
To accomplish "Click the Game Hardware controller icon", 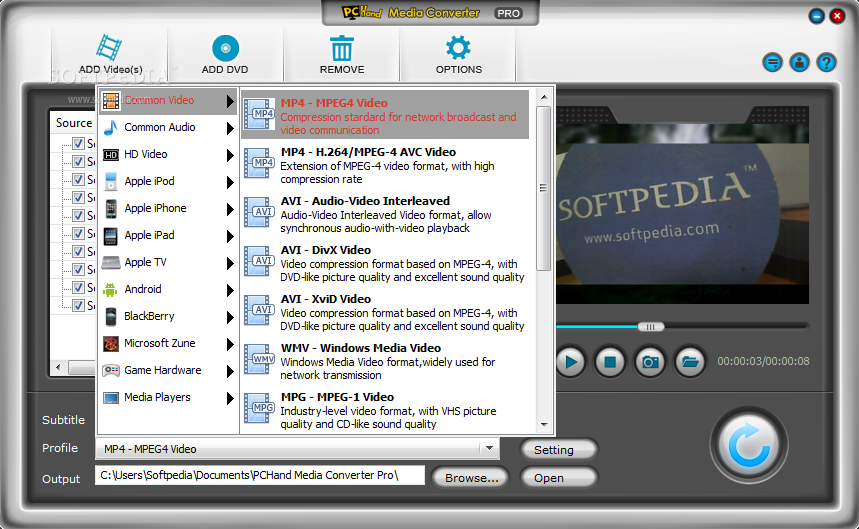I will [111, 370].
